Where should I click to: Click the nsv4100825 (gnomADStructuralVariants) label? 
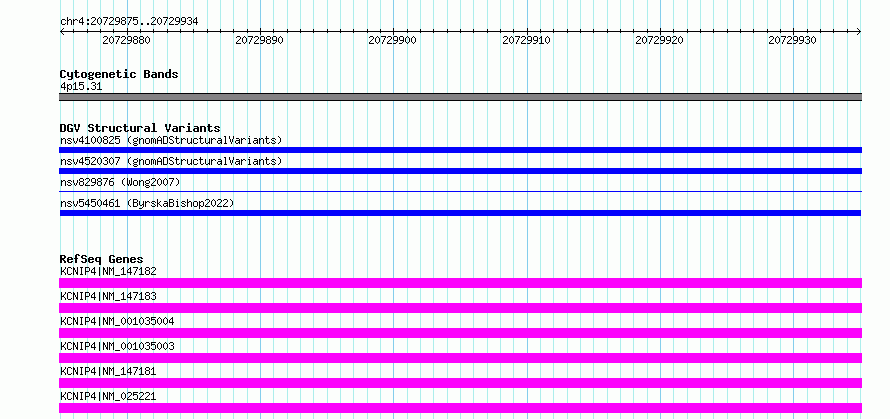click(x=171, y=140)
